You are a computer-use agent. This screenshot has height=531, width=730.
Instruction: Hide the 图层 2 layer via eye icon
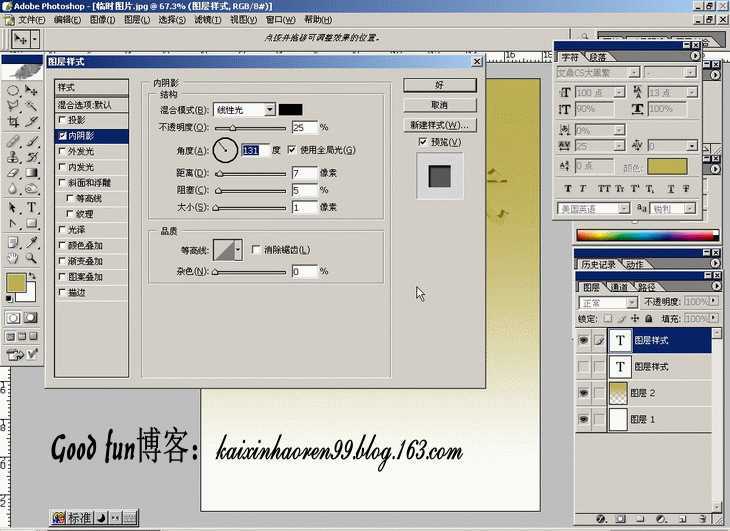click(x=583, y=393)
